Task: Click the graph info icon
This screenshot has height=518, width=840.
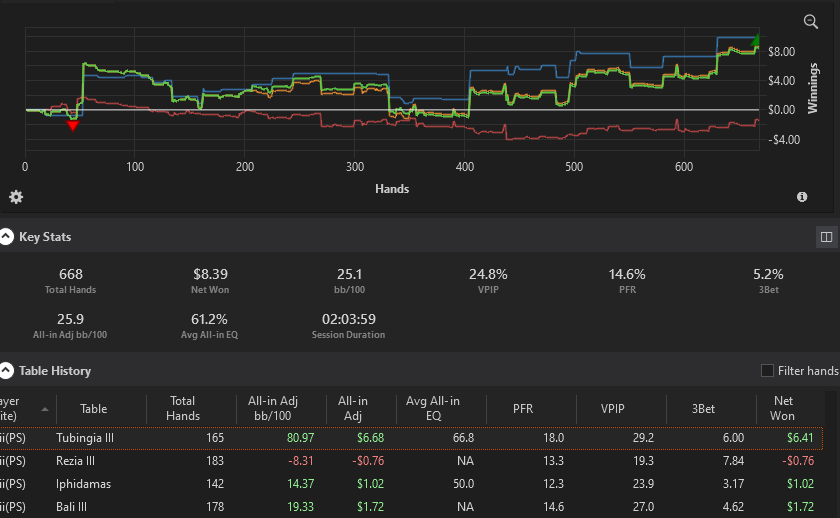Action: [801, 197]
